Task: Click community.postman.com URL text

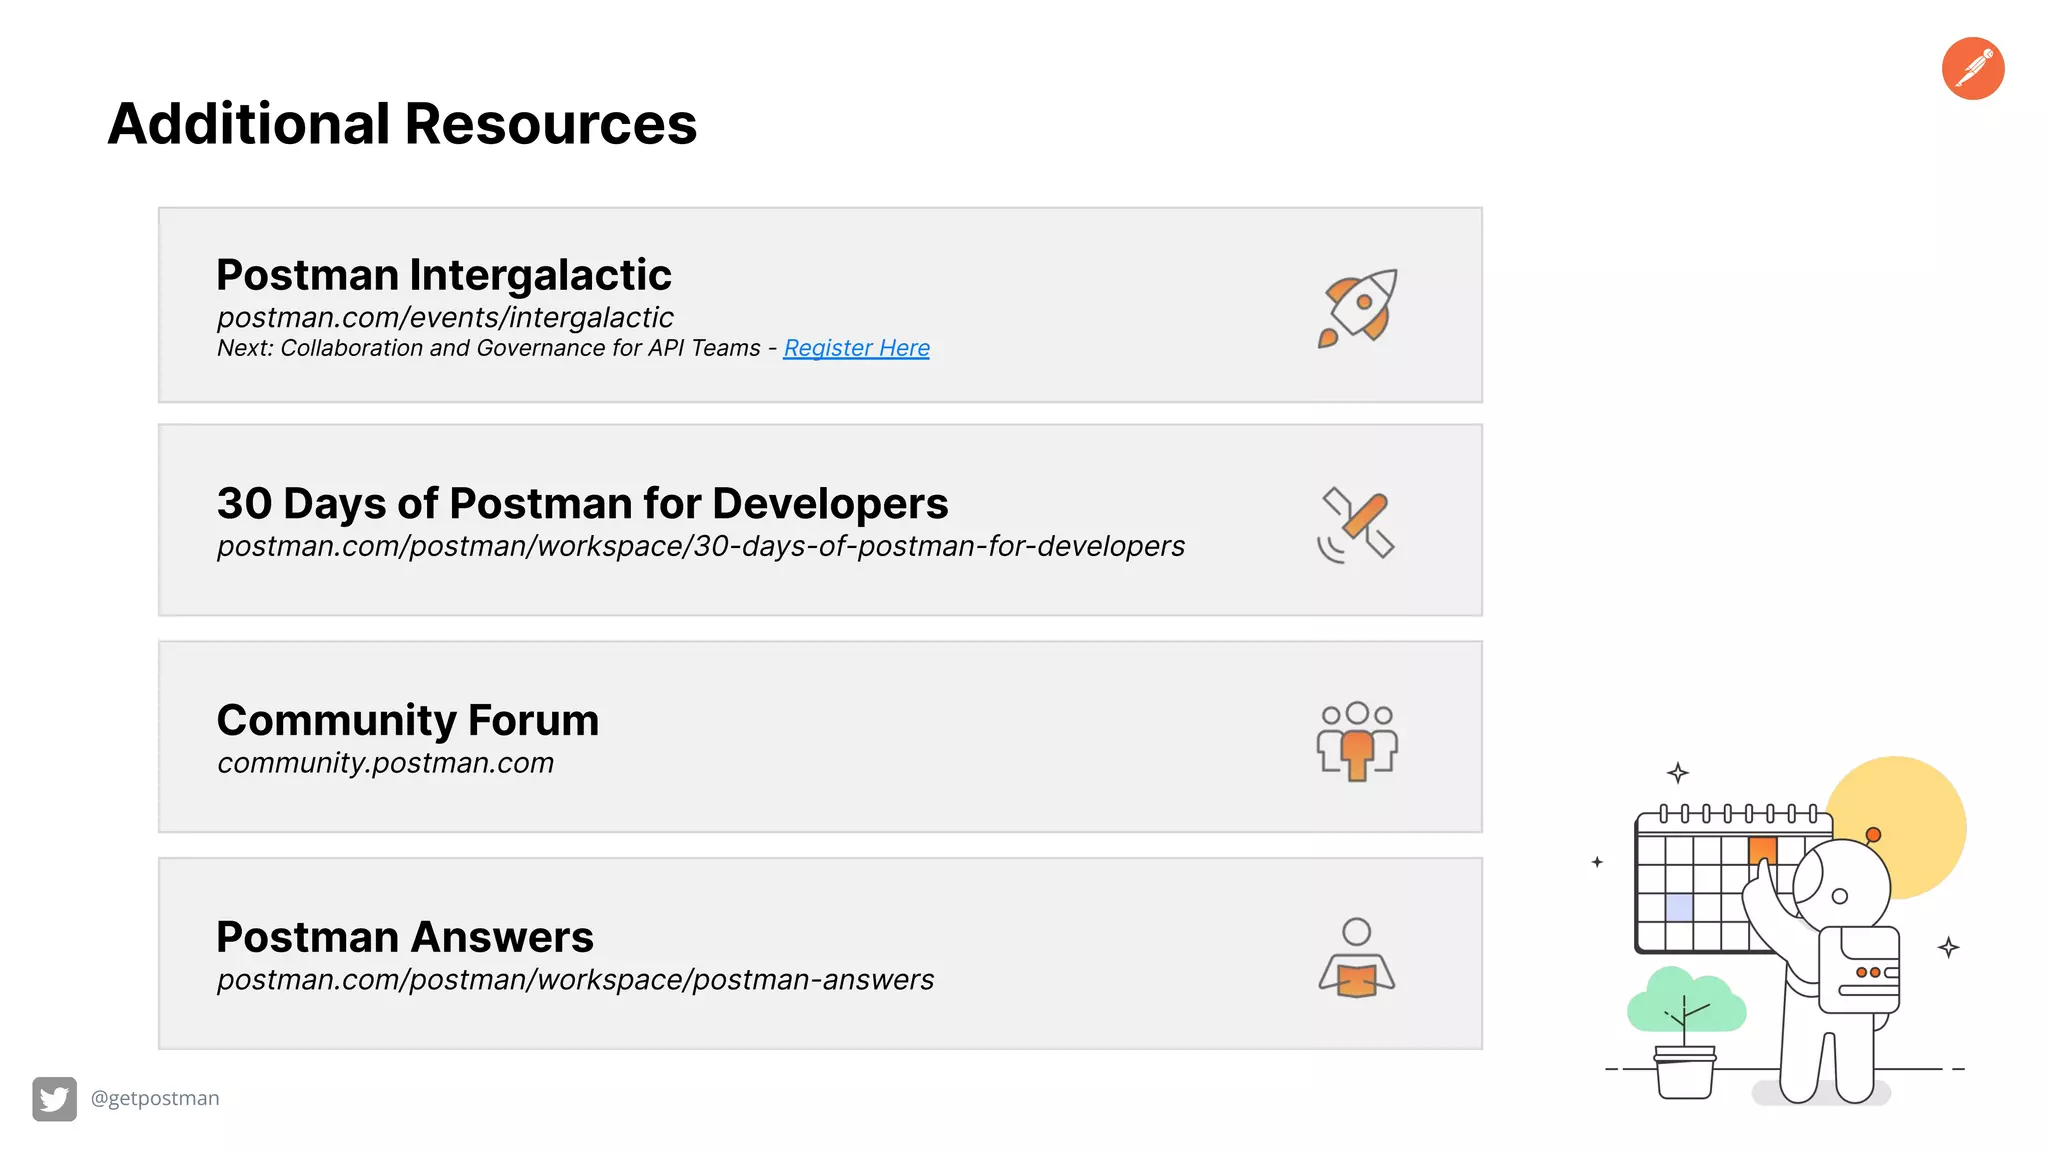Action: (x=385, y=763)
